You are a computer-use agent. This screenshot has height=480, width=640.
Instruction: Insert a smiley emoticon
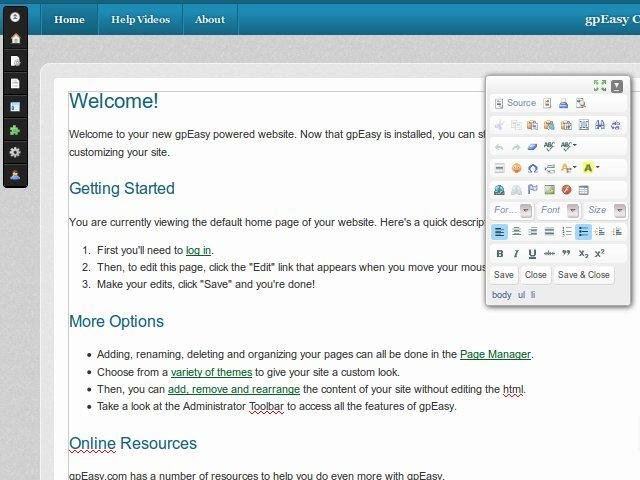pos(517,168)
